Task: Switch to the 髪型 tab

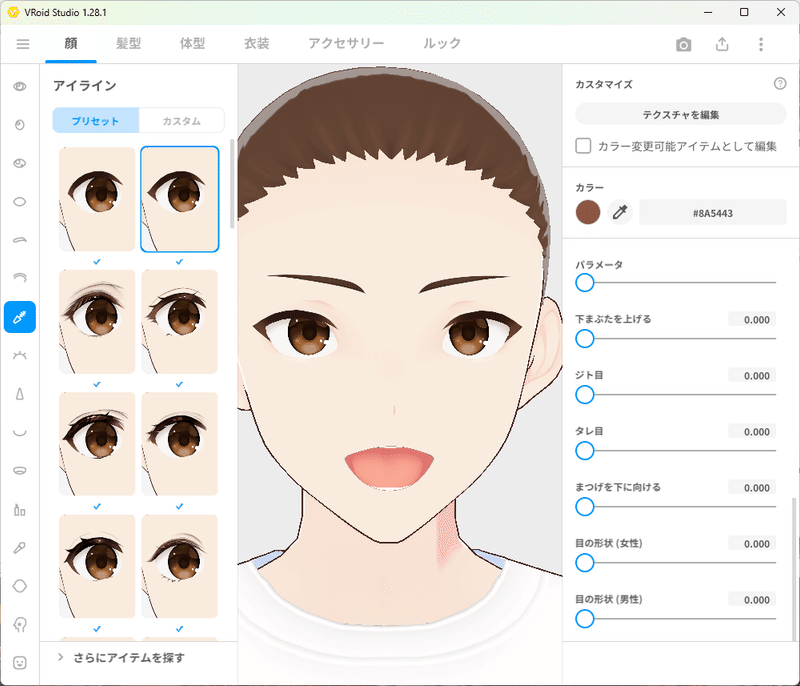Action: click(129, 44)
